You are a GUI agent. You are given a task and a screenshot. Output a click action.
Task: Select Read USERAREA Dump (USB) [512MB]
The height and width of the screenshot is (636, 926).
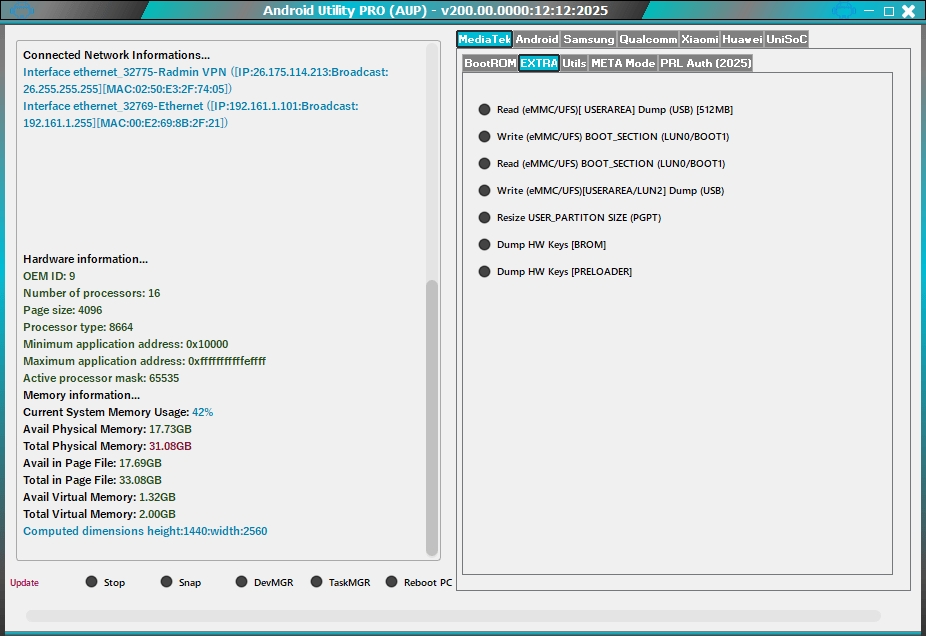pyautogui.click(x=485, y=109)
